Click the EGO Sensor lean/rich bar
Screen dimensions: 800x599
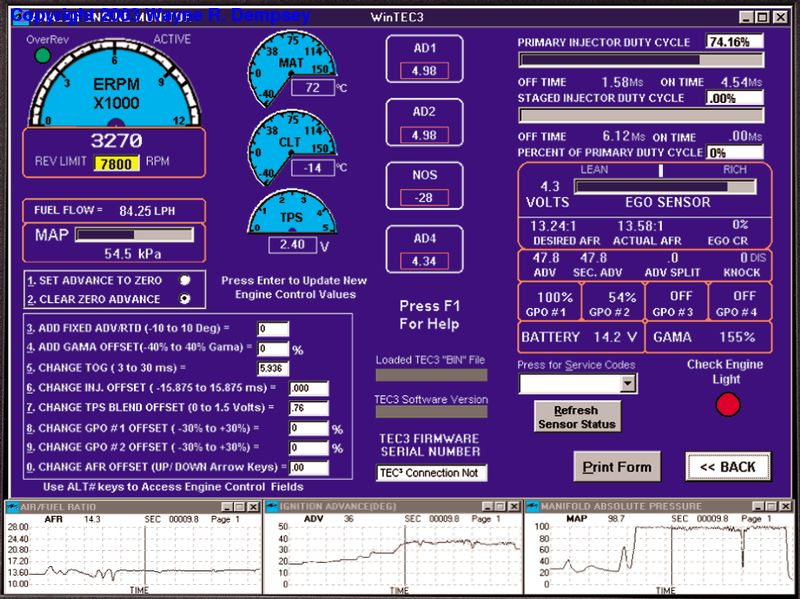(x=664, y=186)
